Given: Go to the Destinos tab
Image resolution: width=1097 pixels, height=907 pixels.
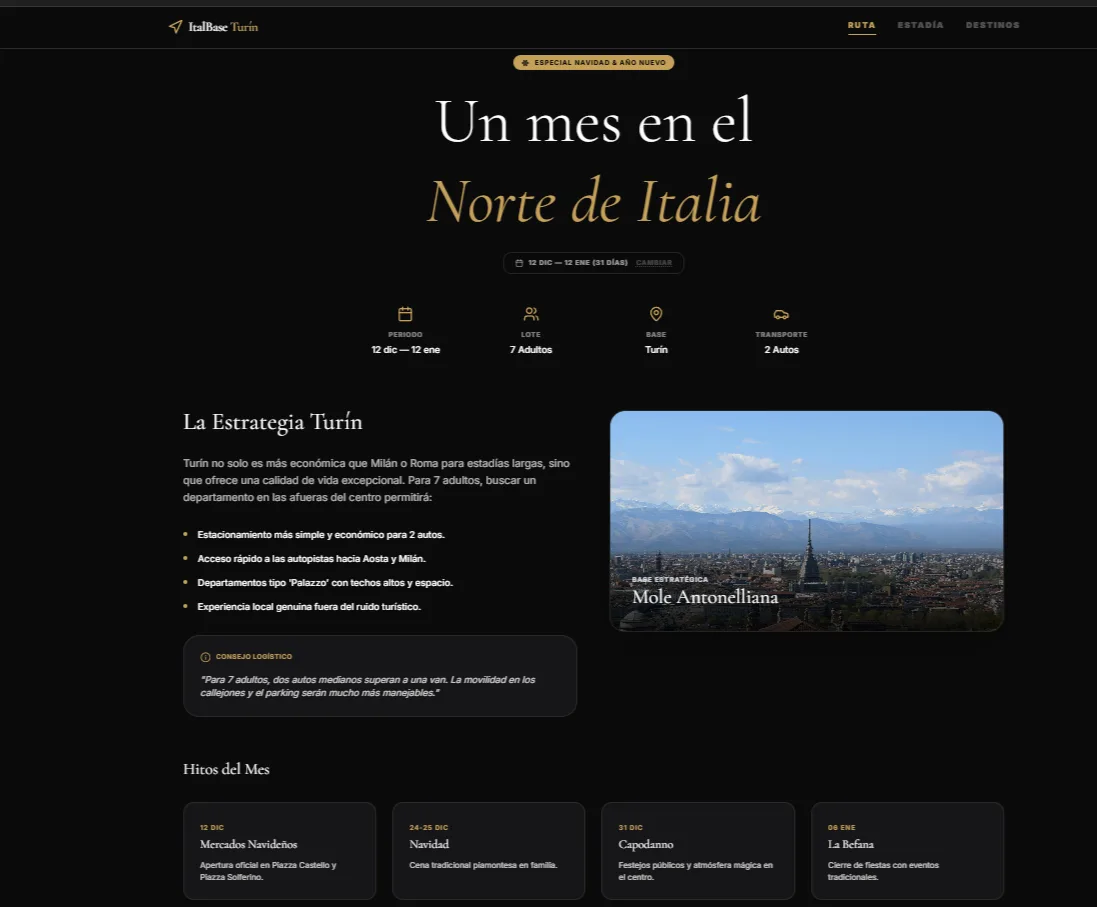Looking at the screenshot, I should pos(992,25).
